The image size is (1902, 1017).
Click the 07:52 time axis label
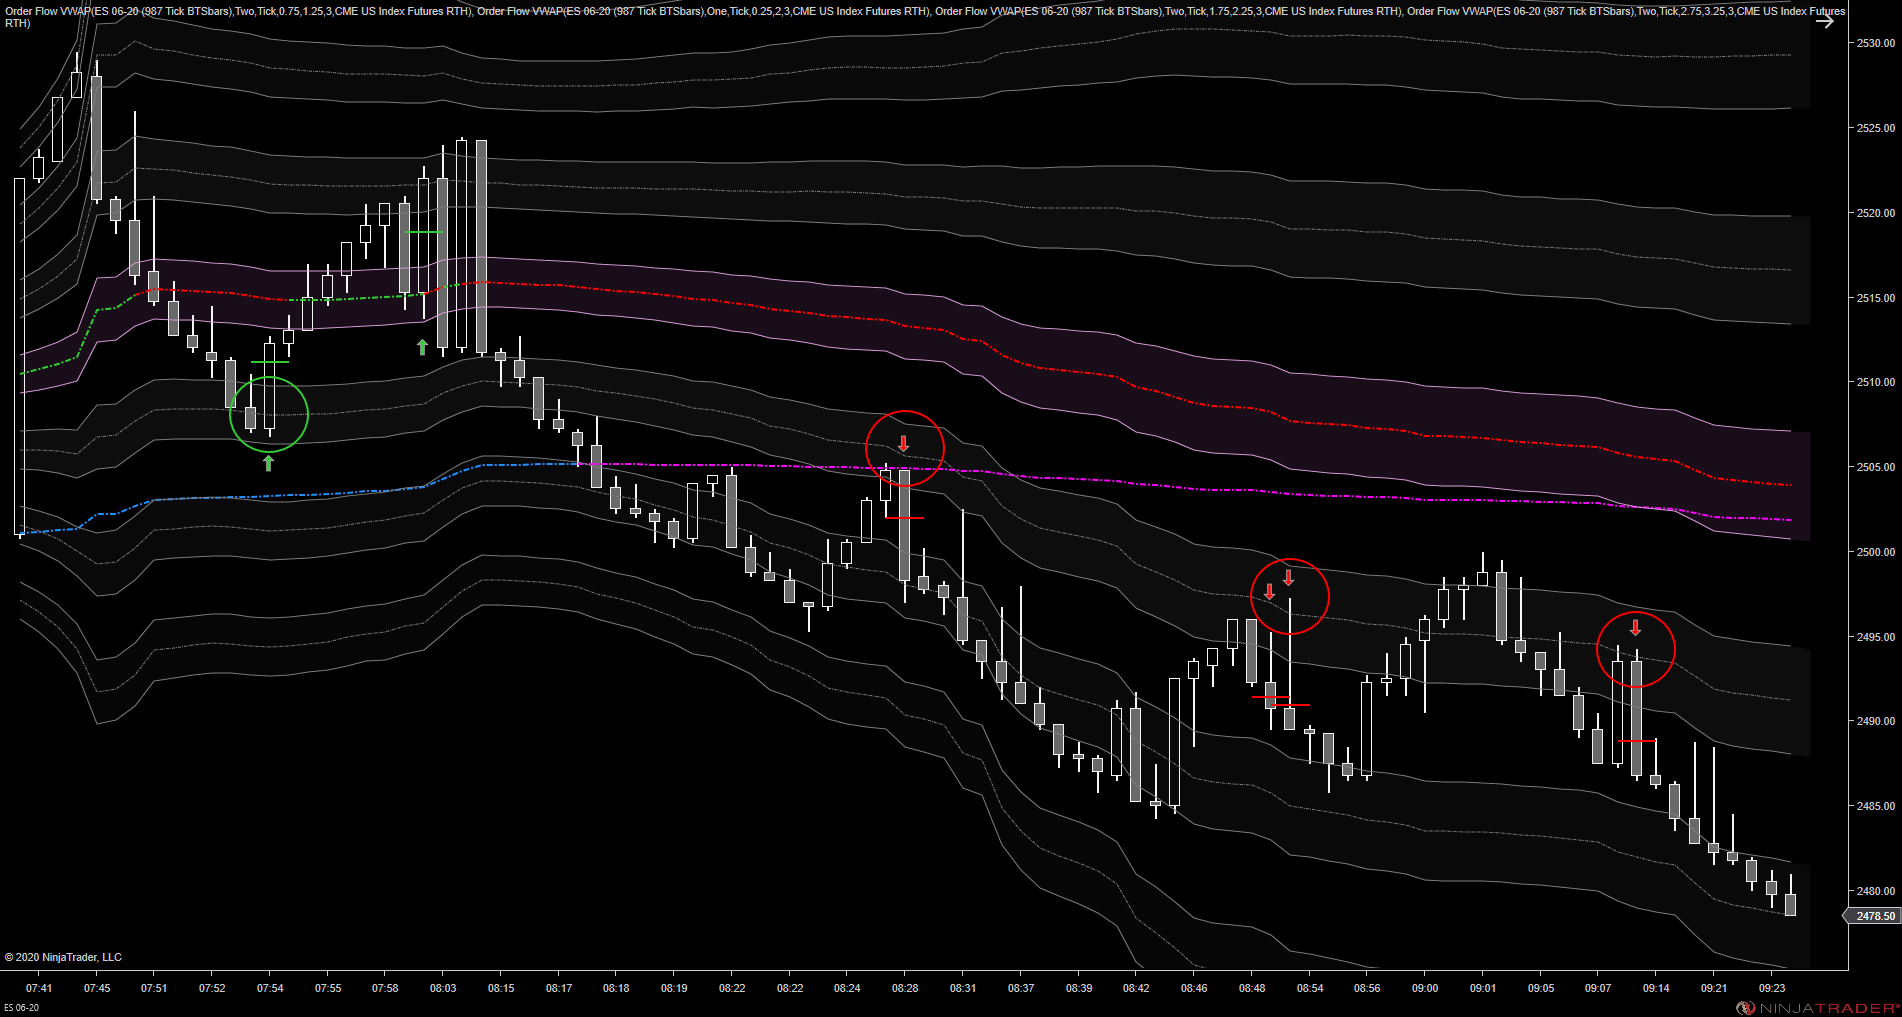click(212, 988)
